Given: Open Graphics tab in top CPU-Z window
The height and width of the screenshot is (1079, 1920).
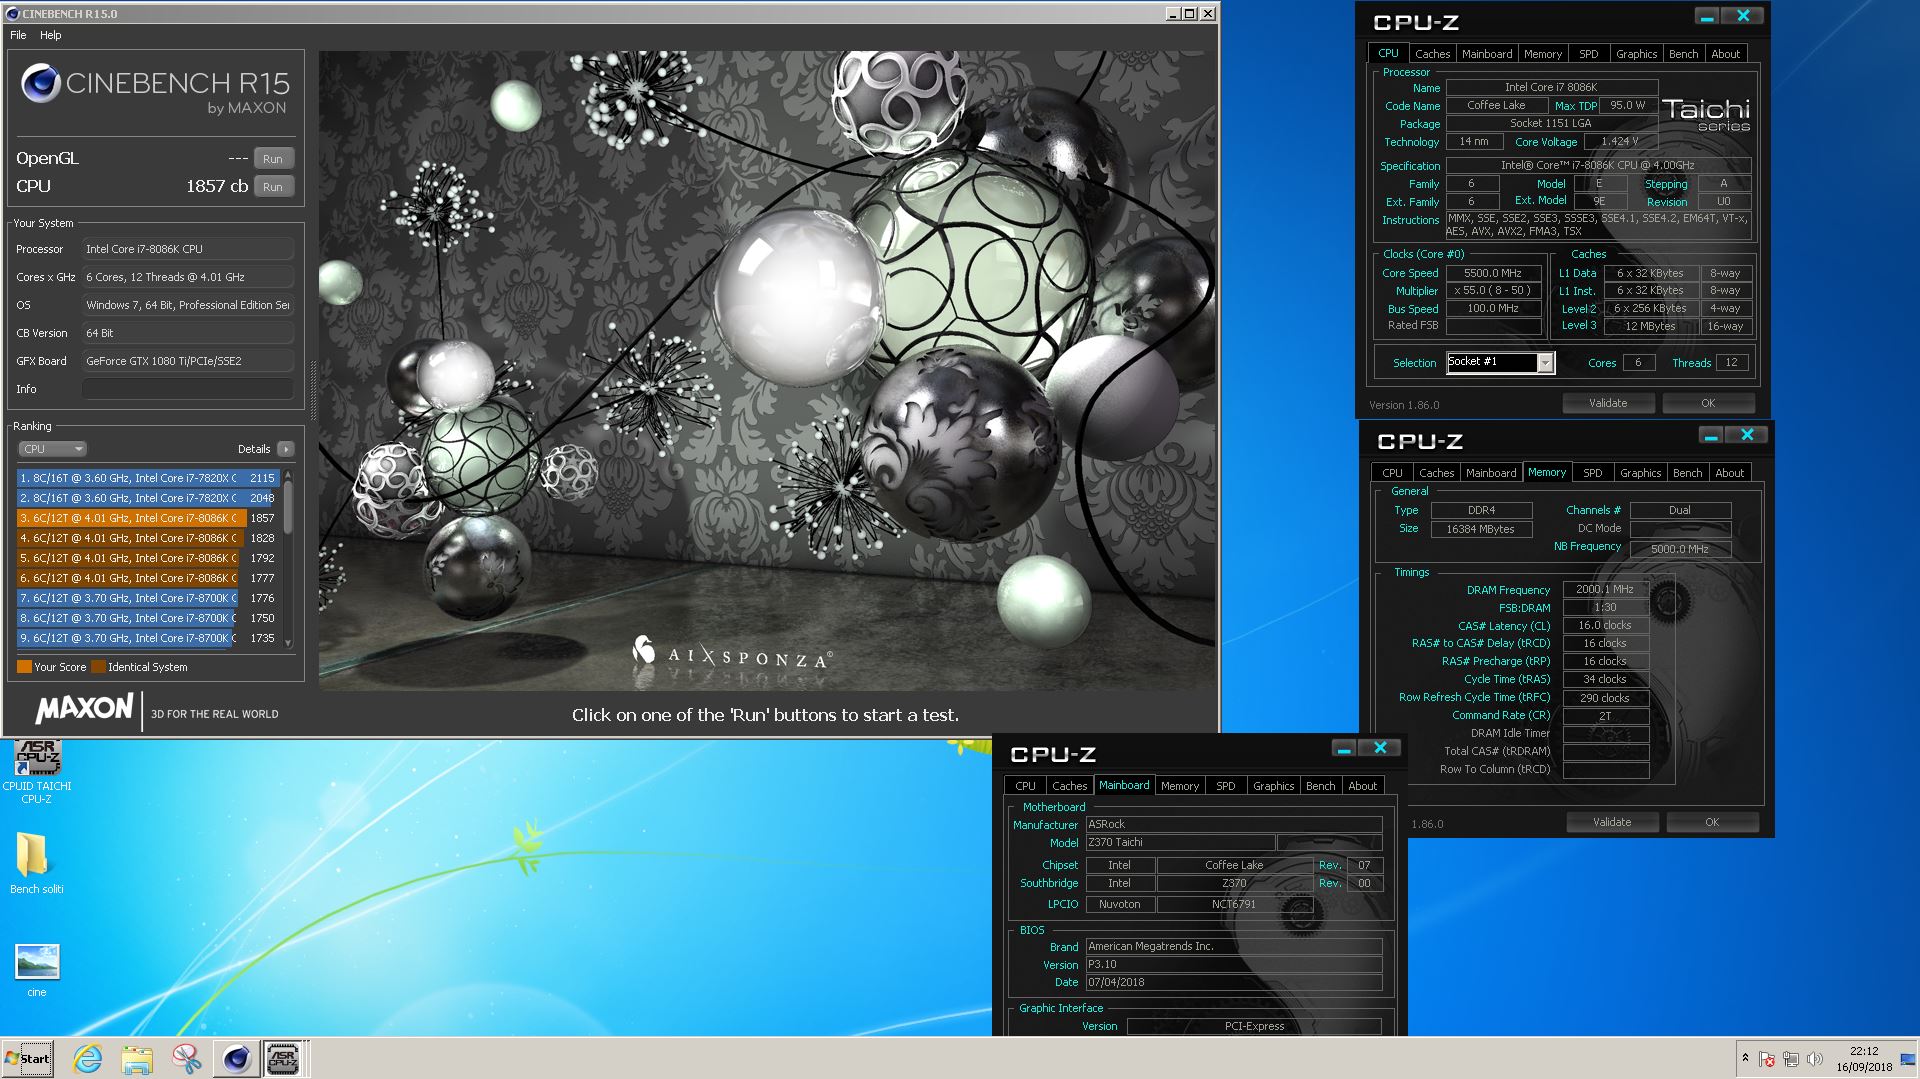Looking at the screenshot, I should (1636, 54).
